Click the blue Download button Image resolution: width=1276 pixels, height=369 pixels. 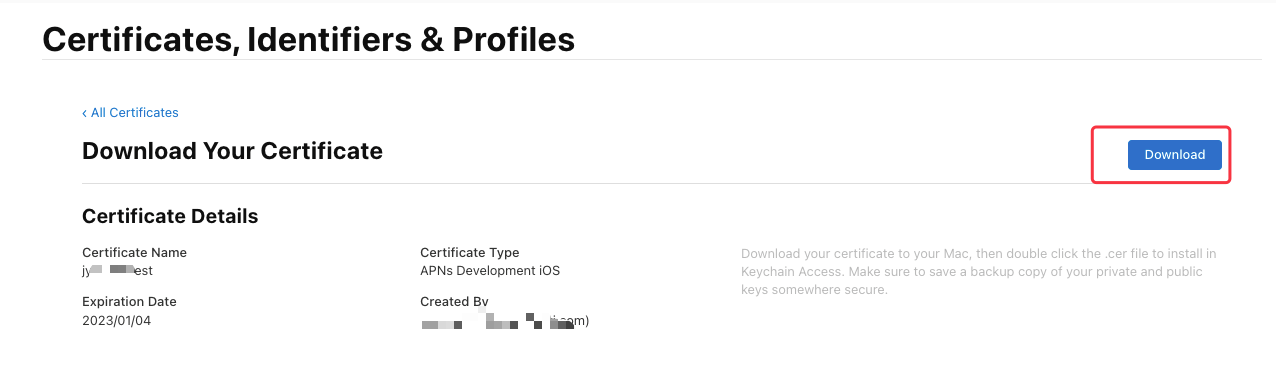coord(1174,155)
